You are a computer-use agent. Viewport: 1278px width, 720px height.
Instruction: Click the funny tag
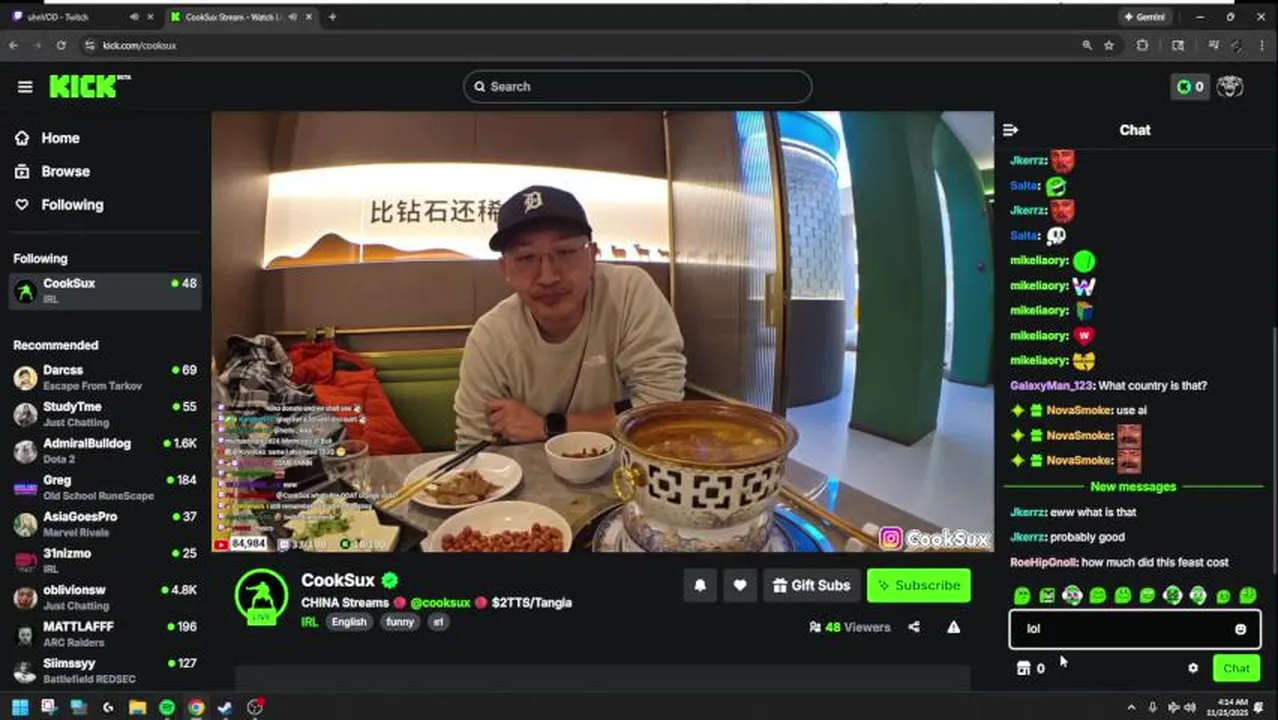pos(400,622)
